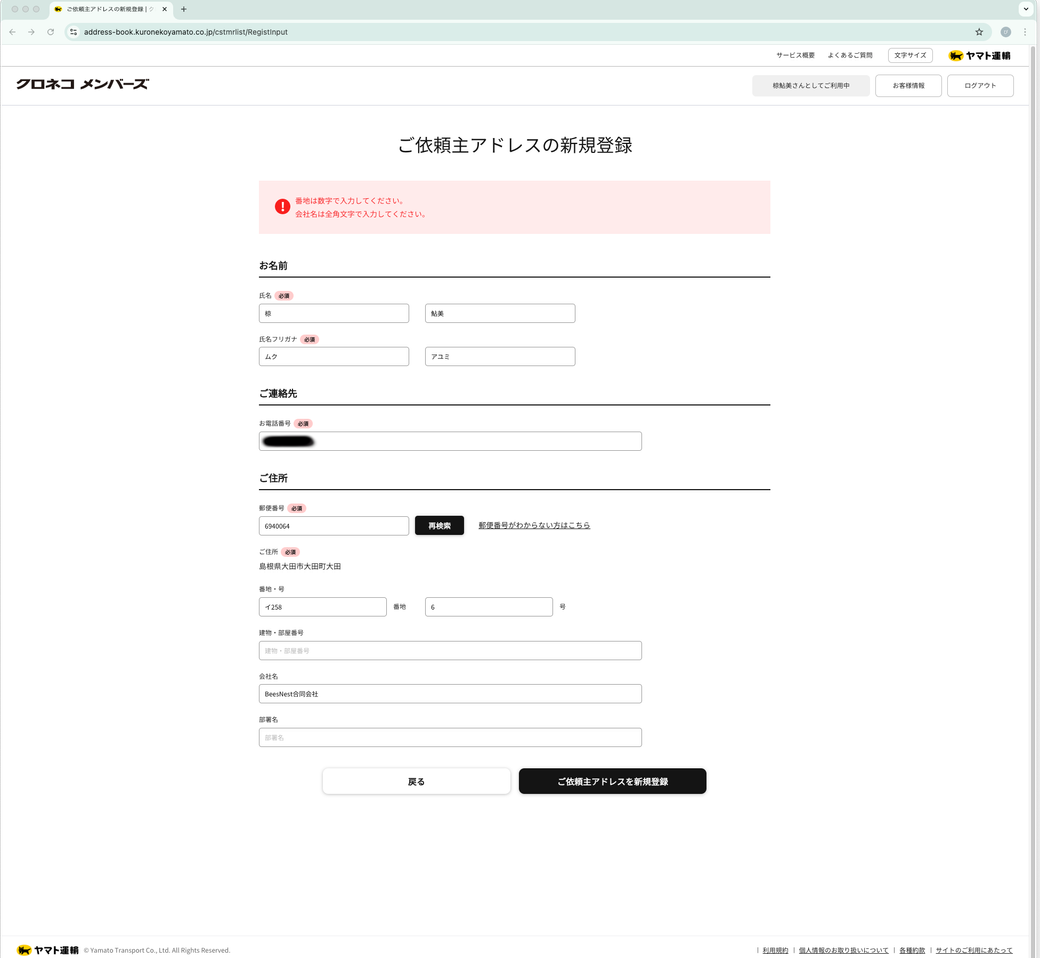
Task: Click the お電話番号 input field
Action: coord(450,441)
